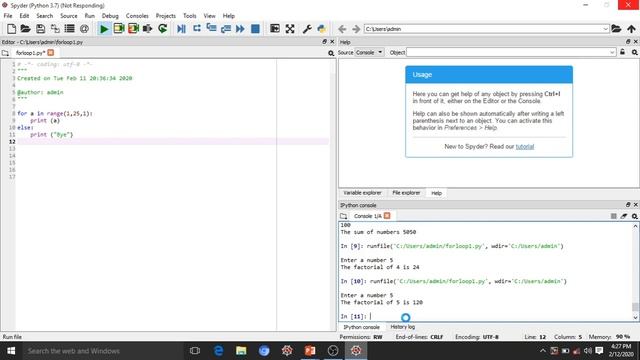
Task: Maximize current pane icon
Action: [275, 29]
